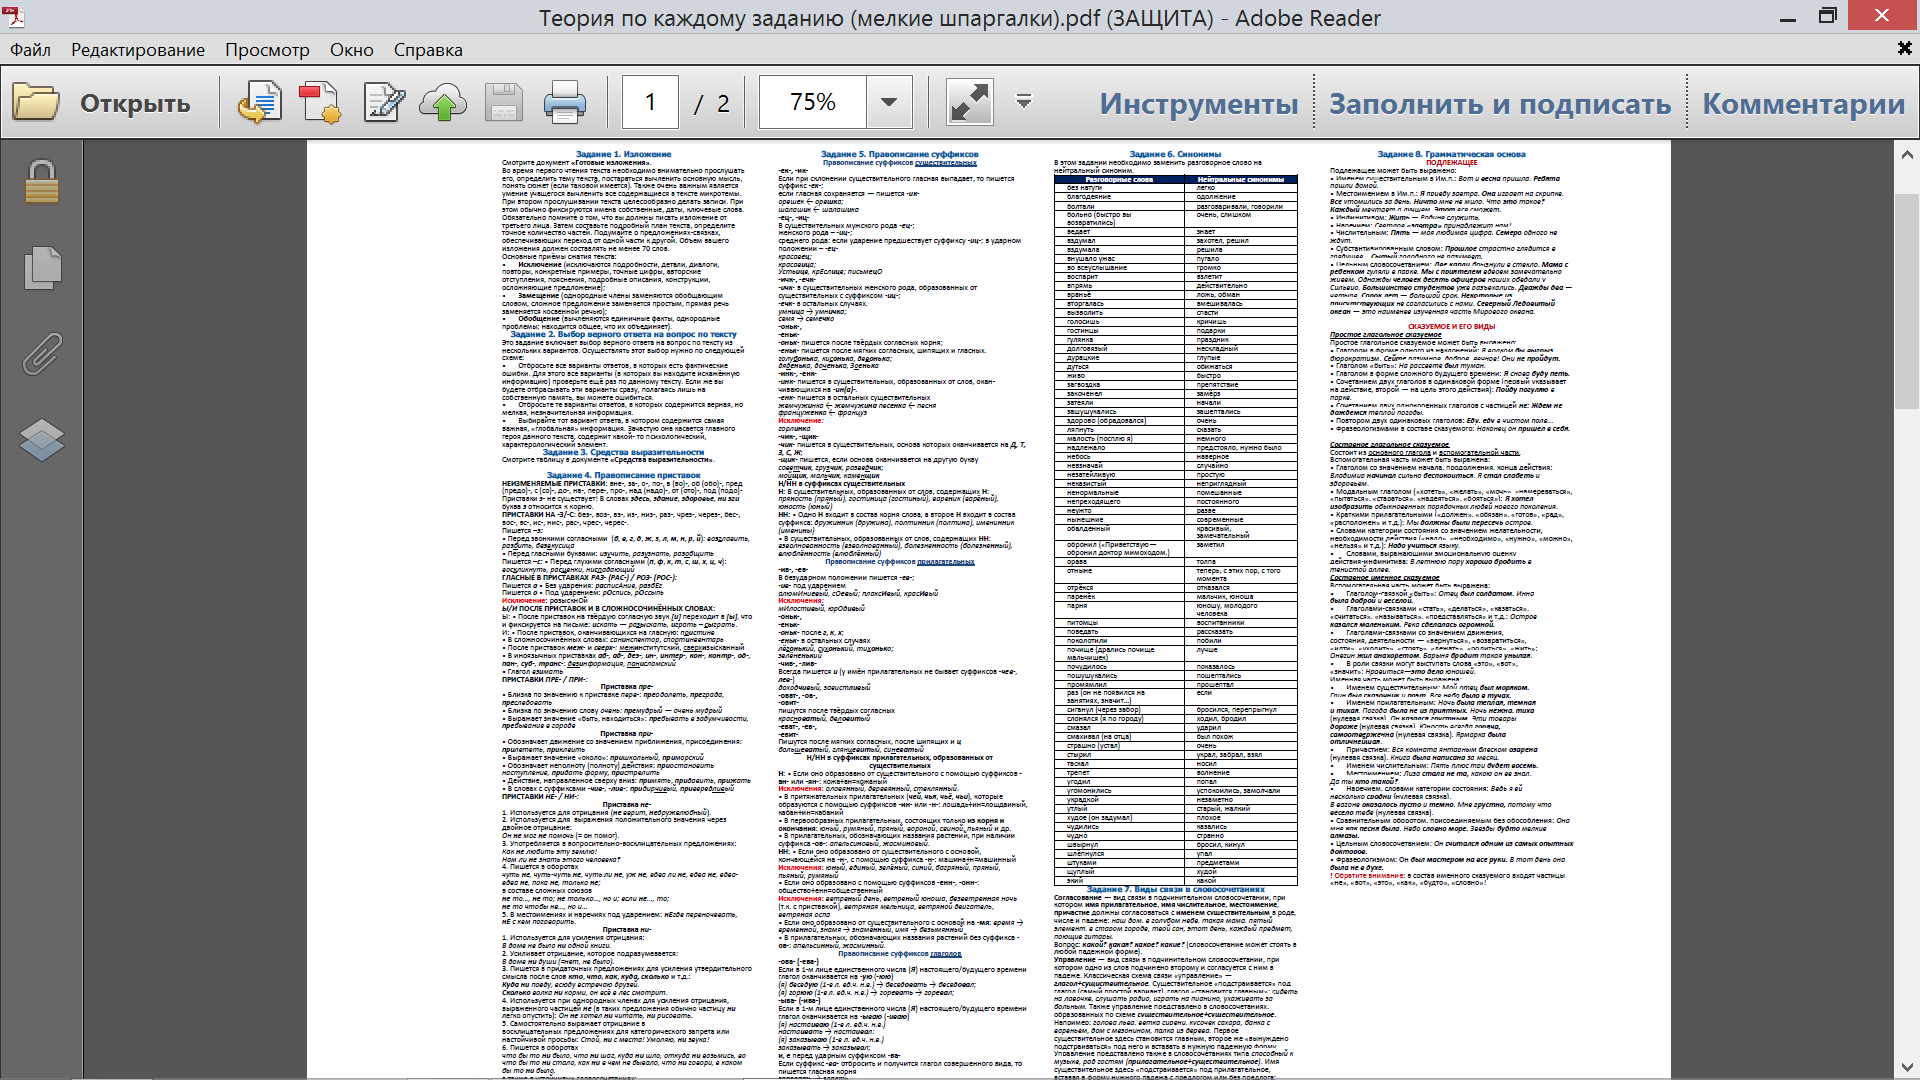Click the Adobe Reader title bar icon
Viewport: 1920px width, 1080px height.
(x=15, y=16)
